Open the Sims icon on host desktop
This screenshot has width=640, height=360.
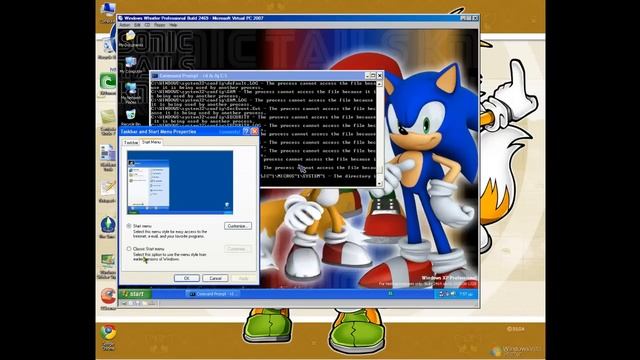tap(108, 227)
